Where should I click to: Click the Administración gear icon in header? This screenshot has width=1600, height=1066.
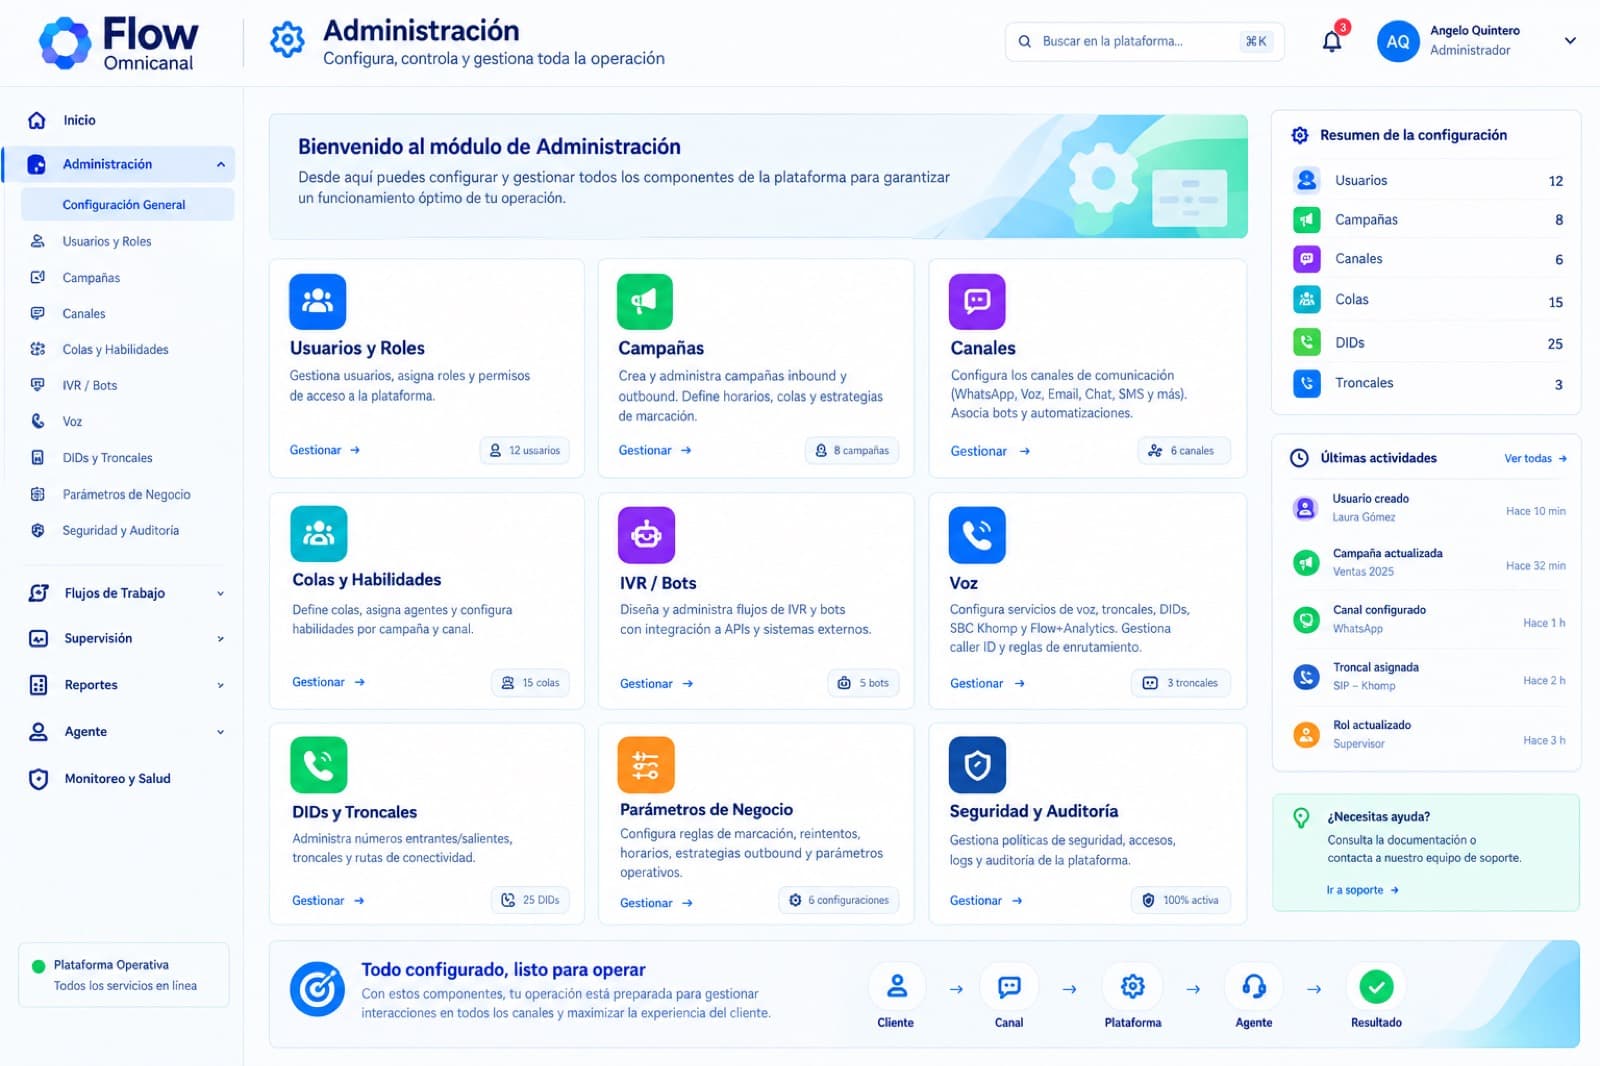point(287,40)
